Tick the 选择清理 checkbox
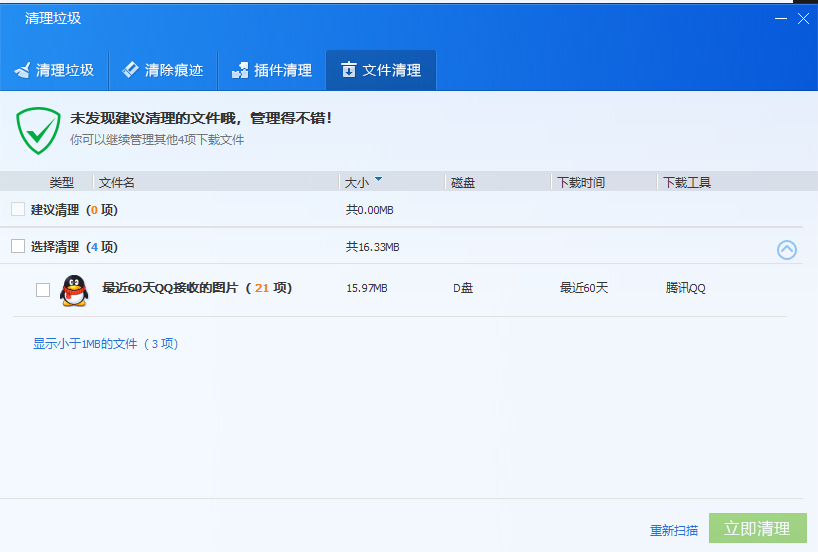818x552 pixels. tap(18, 246)
